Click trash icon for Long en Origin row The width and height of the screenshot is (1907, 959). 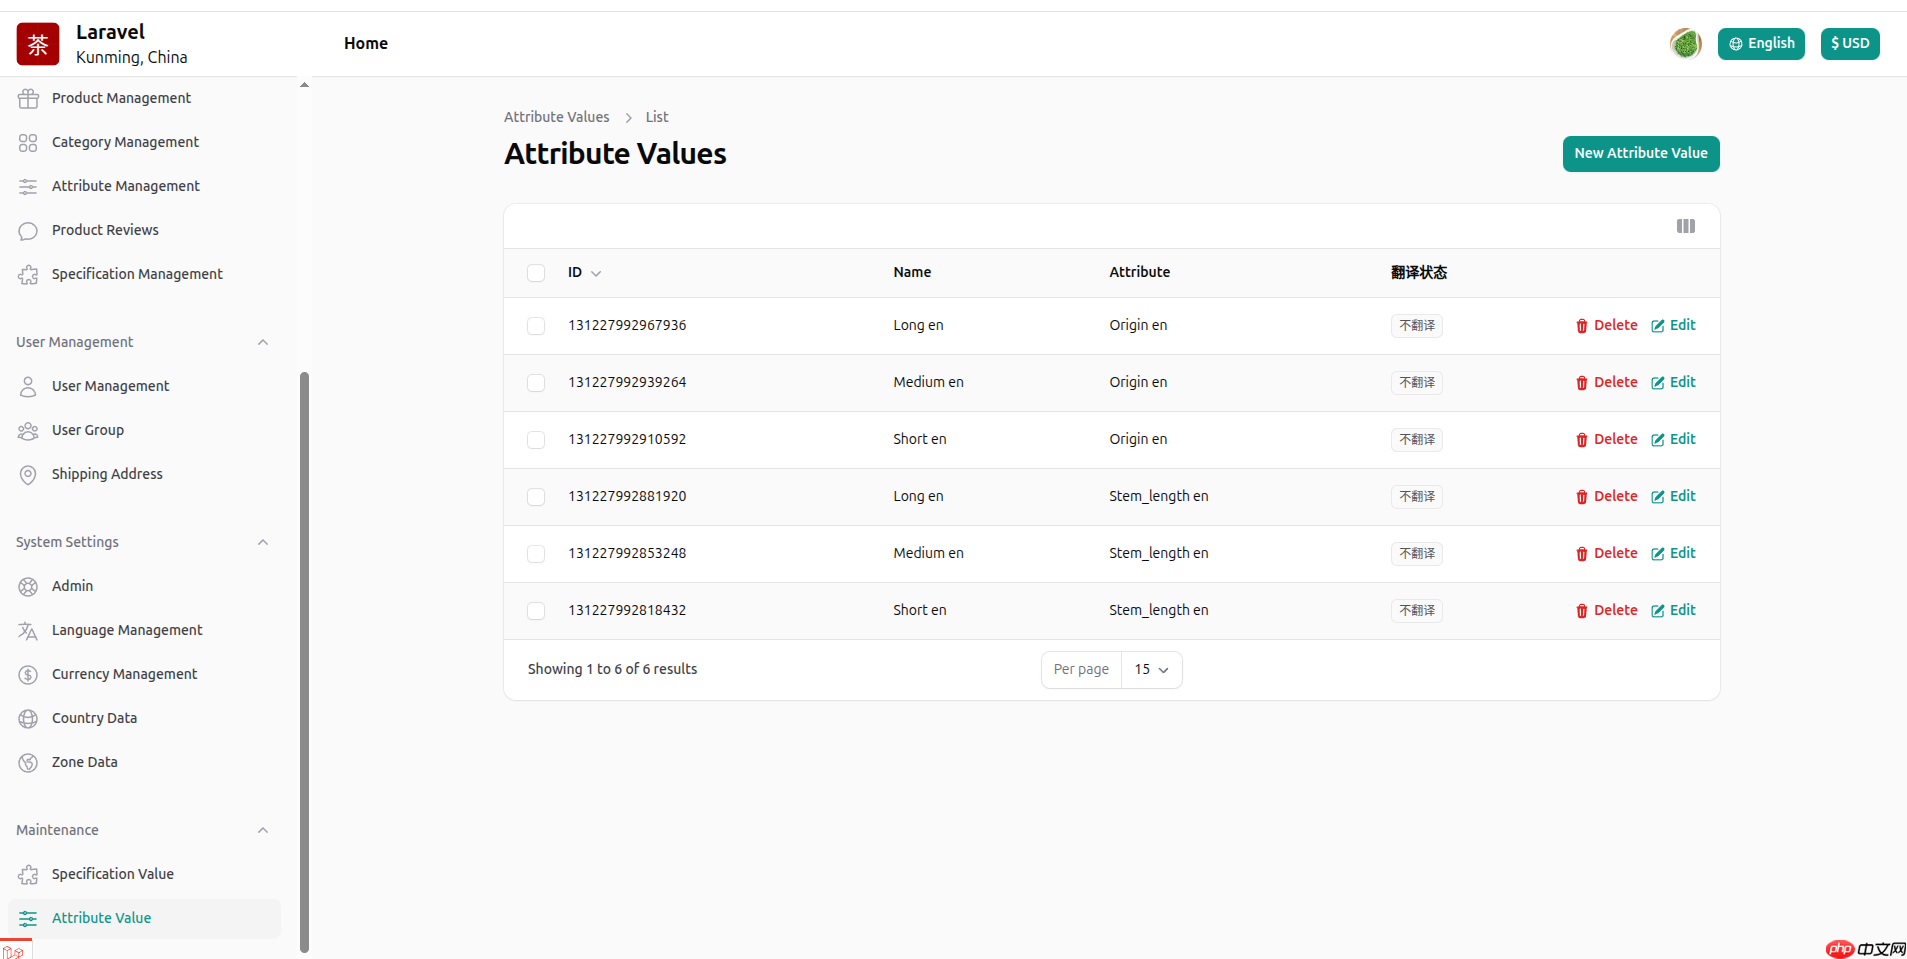1581,326
